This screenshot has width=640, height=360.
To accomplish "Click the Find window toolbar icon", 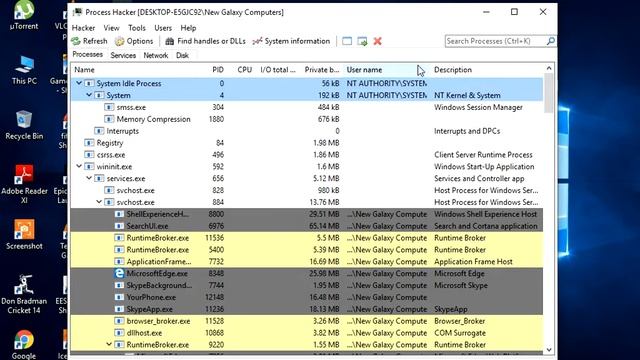I will point(347,41).
